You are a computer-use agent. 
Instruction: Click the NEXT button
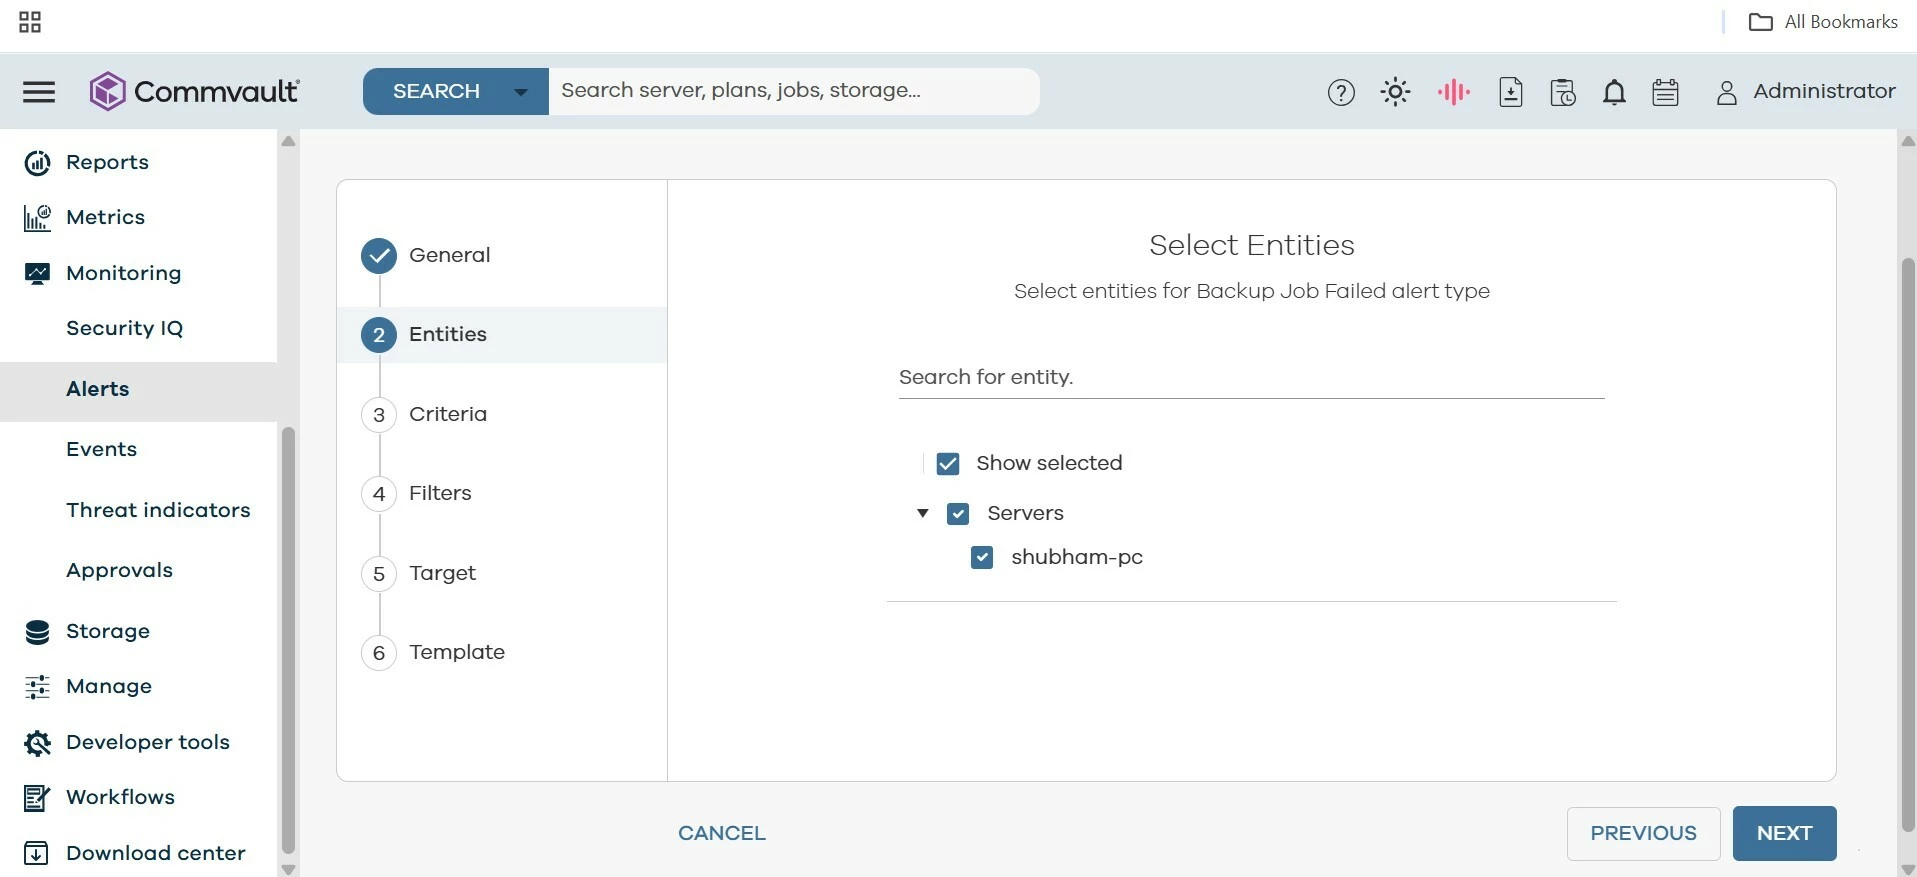click(1783, 833)
